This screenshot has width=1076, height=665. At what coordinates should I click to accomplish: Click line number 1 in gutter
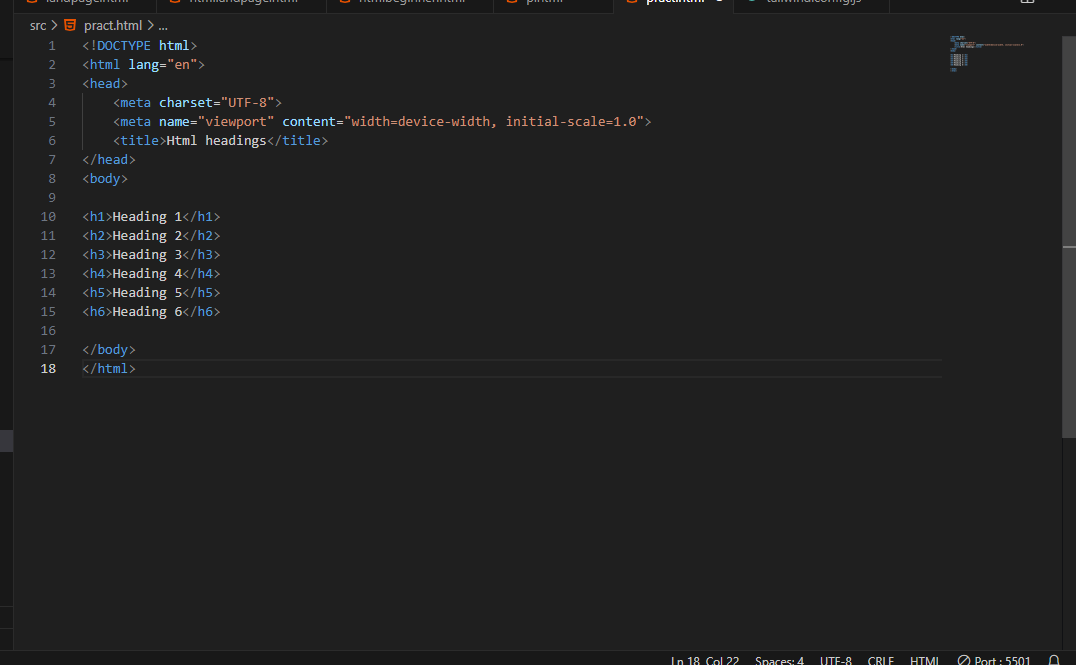coord(51,45)
